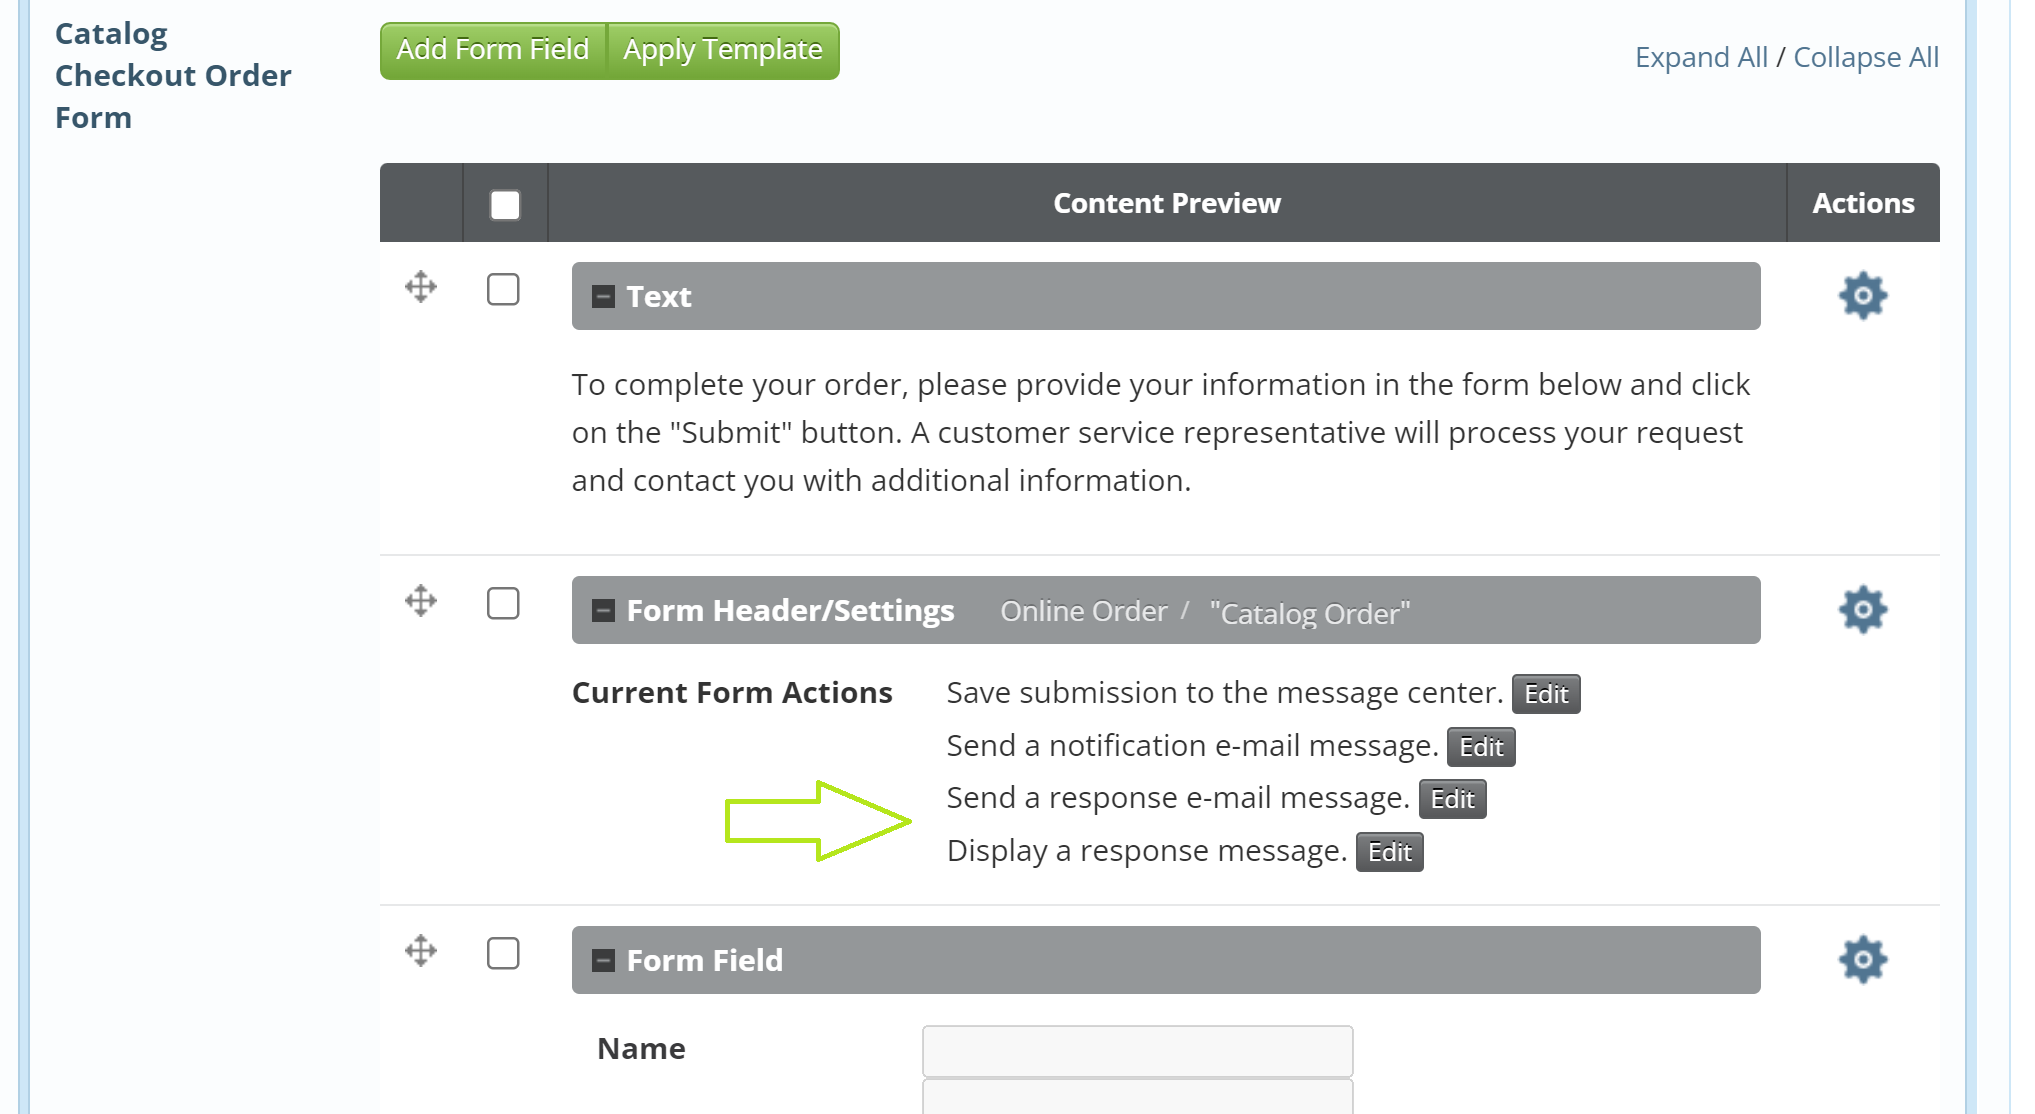Collapse the Form Header/Settings section
Image resolution: width=2035 pixels, height=1114 pixels.
click(603, 611)
